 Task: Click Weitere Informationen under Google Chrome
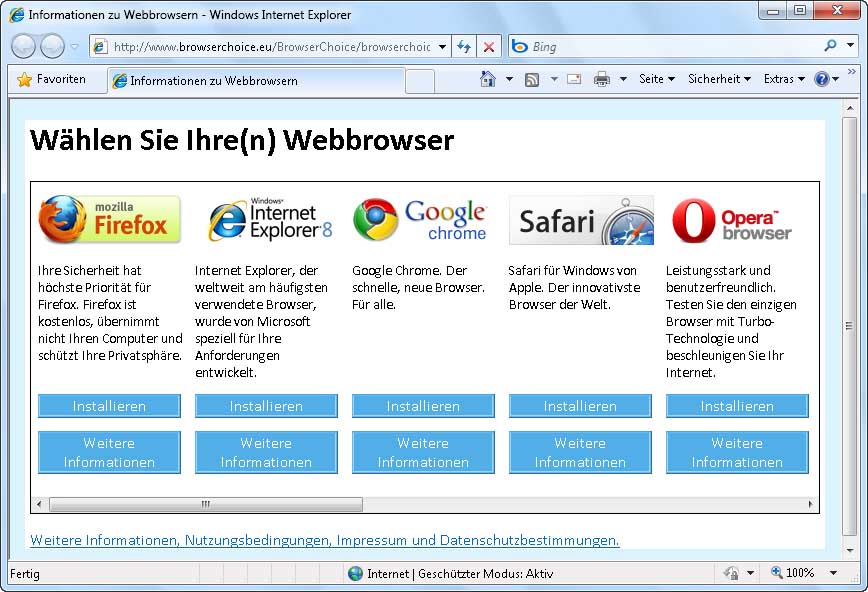click(x=423, y=452)
